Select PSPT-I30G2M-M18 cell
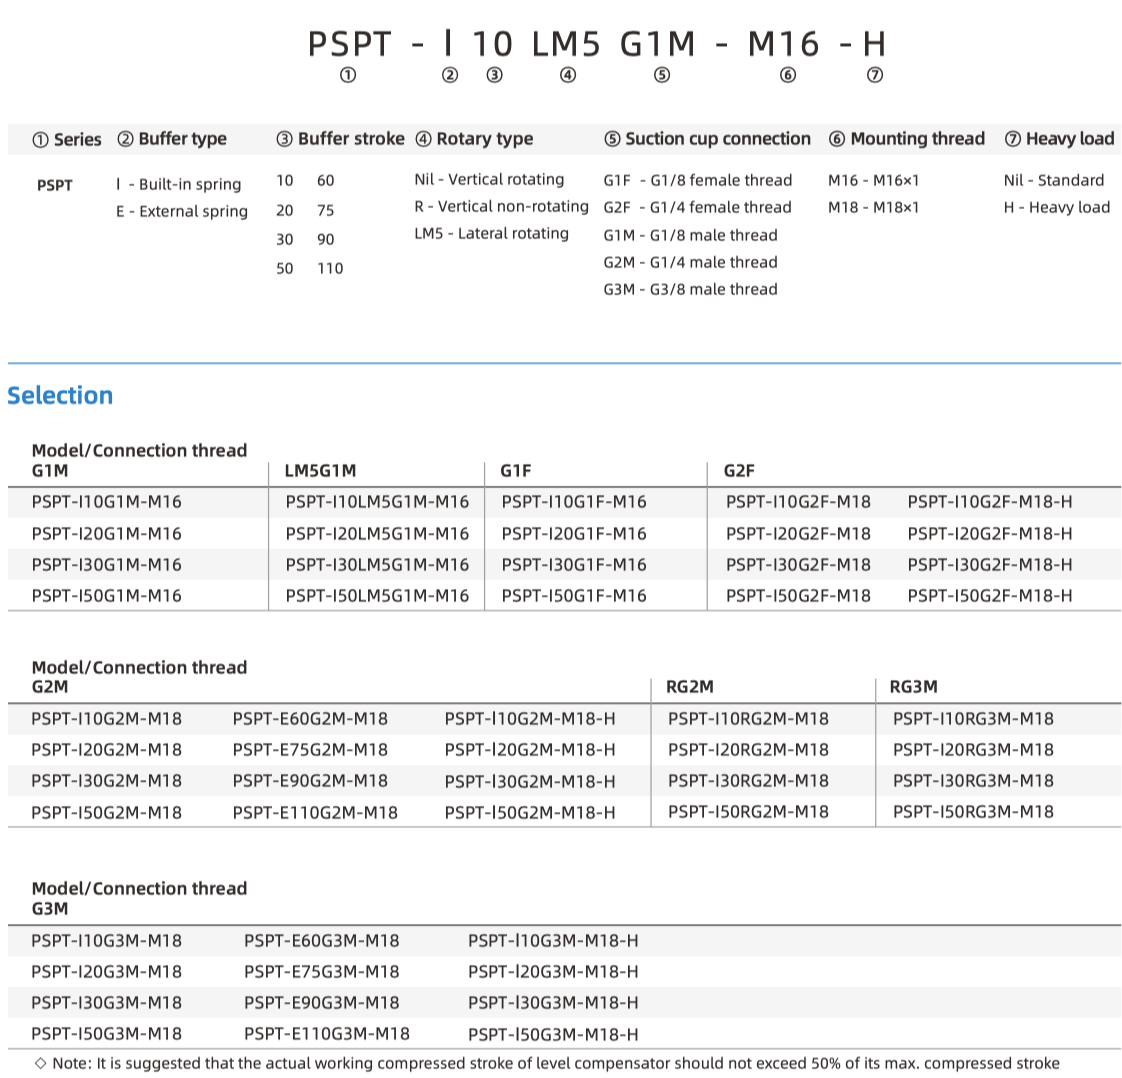The height and width of the screenshot is (1078, 1122). [107, 781]
